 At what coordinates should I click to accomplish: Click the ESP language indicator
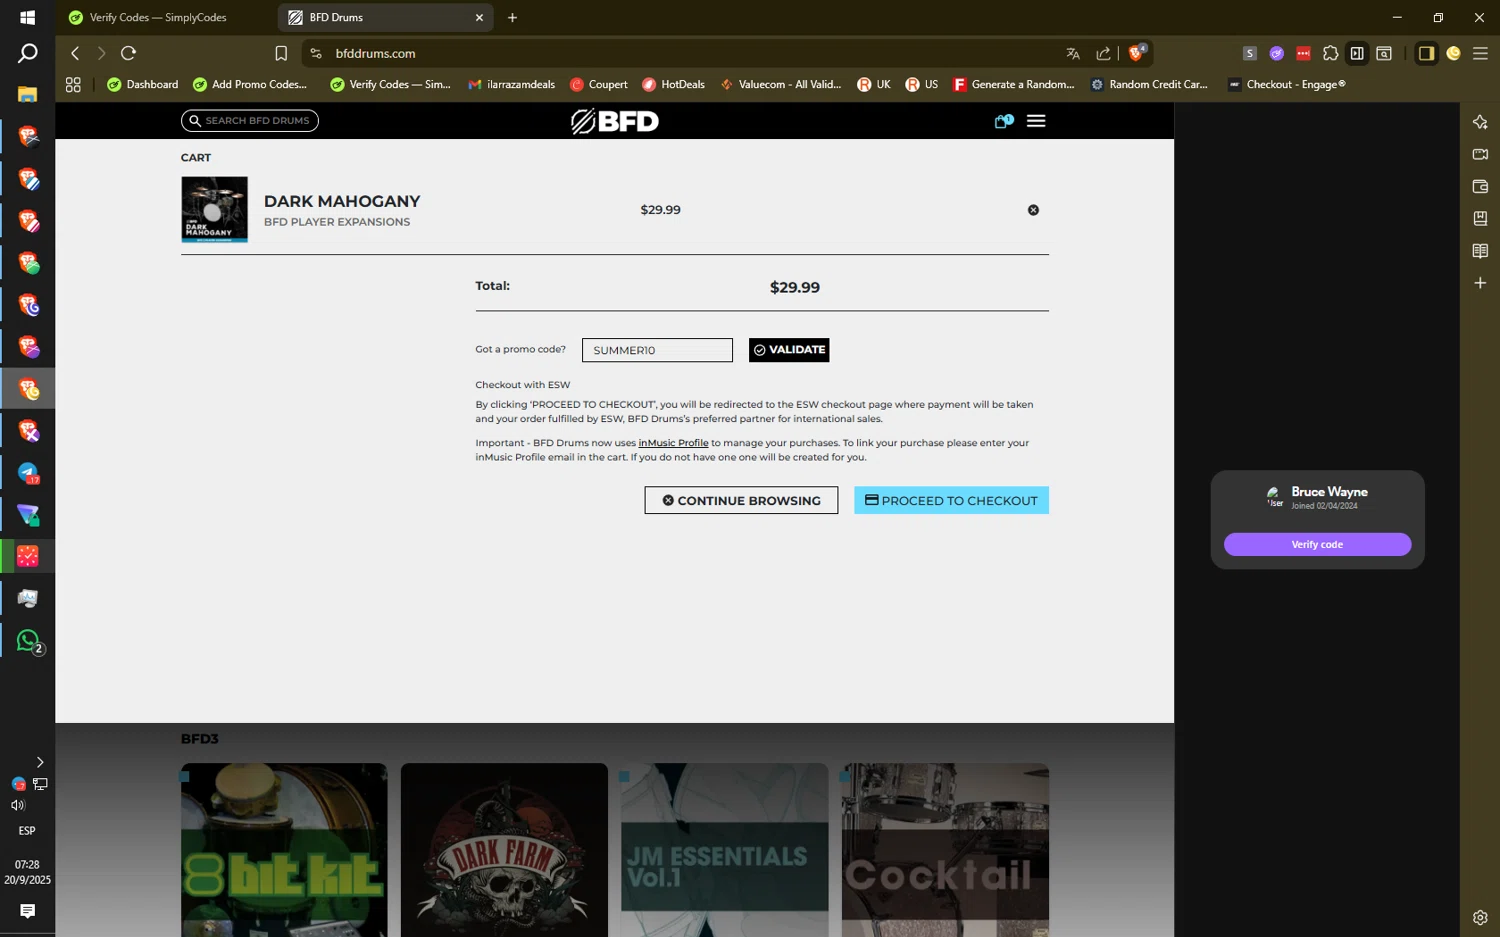pos(27,831)
